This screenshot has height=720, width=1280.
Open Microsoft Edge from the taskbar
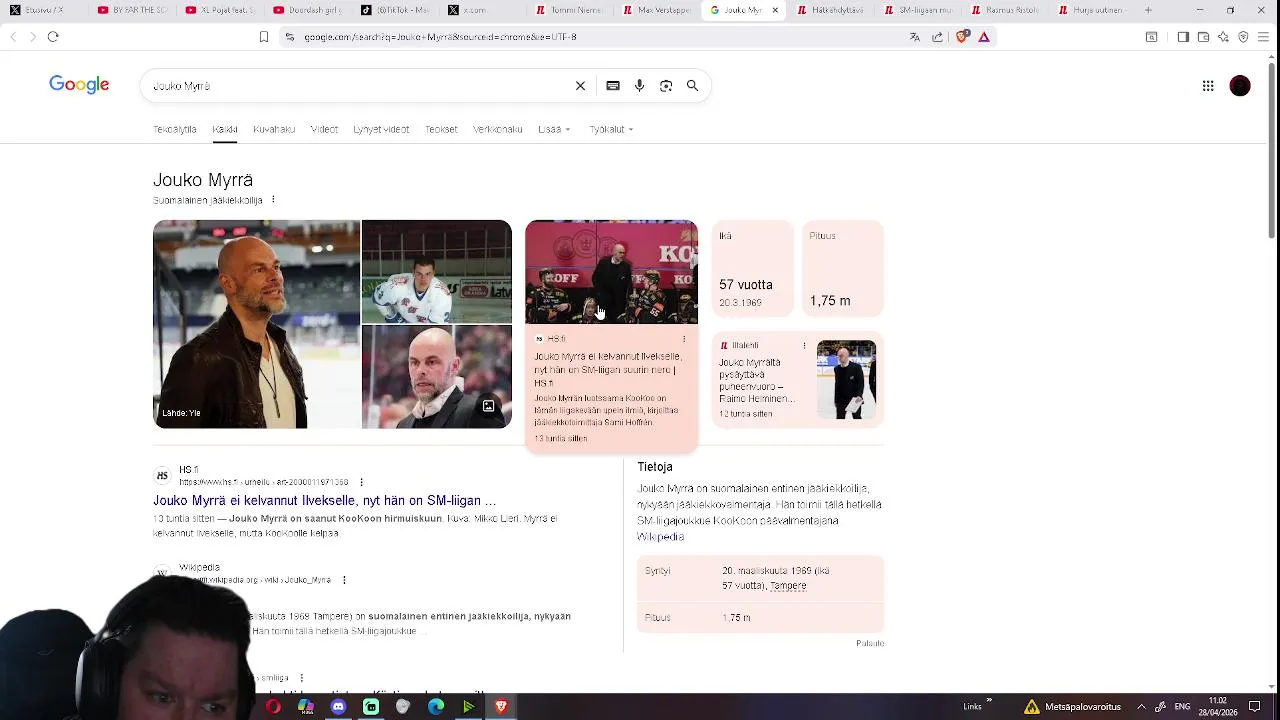click(x=436, y=707)
